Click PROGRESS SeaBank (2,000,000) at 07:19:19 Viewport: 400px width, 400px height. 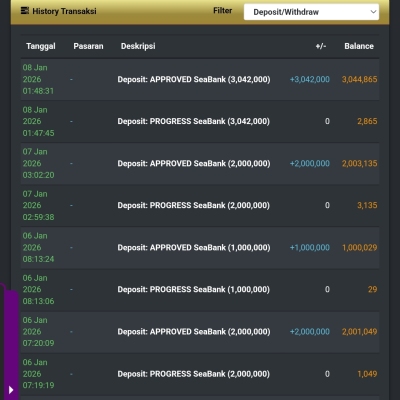(193, 374)
